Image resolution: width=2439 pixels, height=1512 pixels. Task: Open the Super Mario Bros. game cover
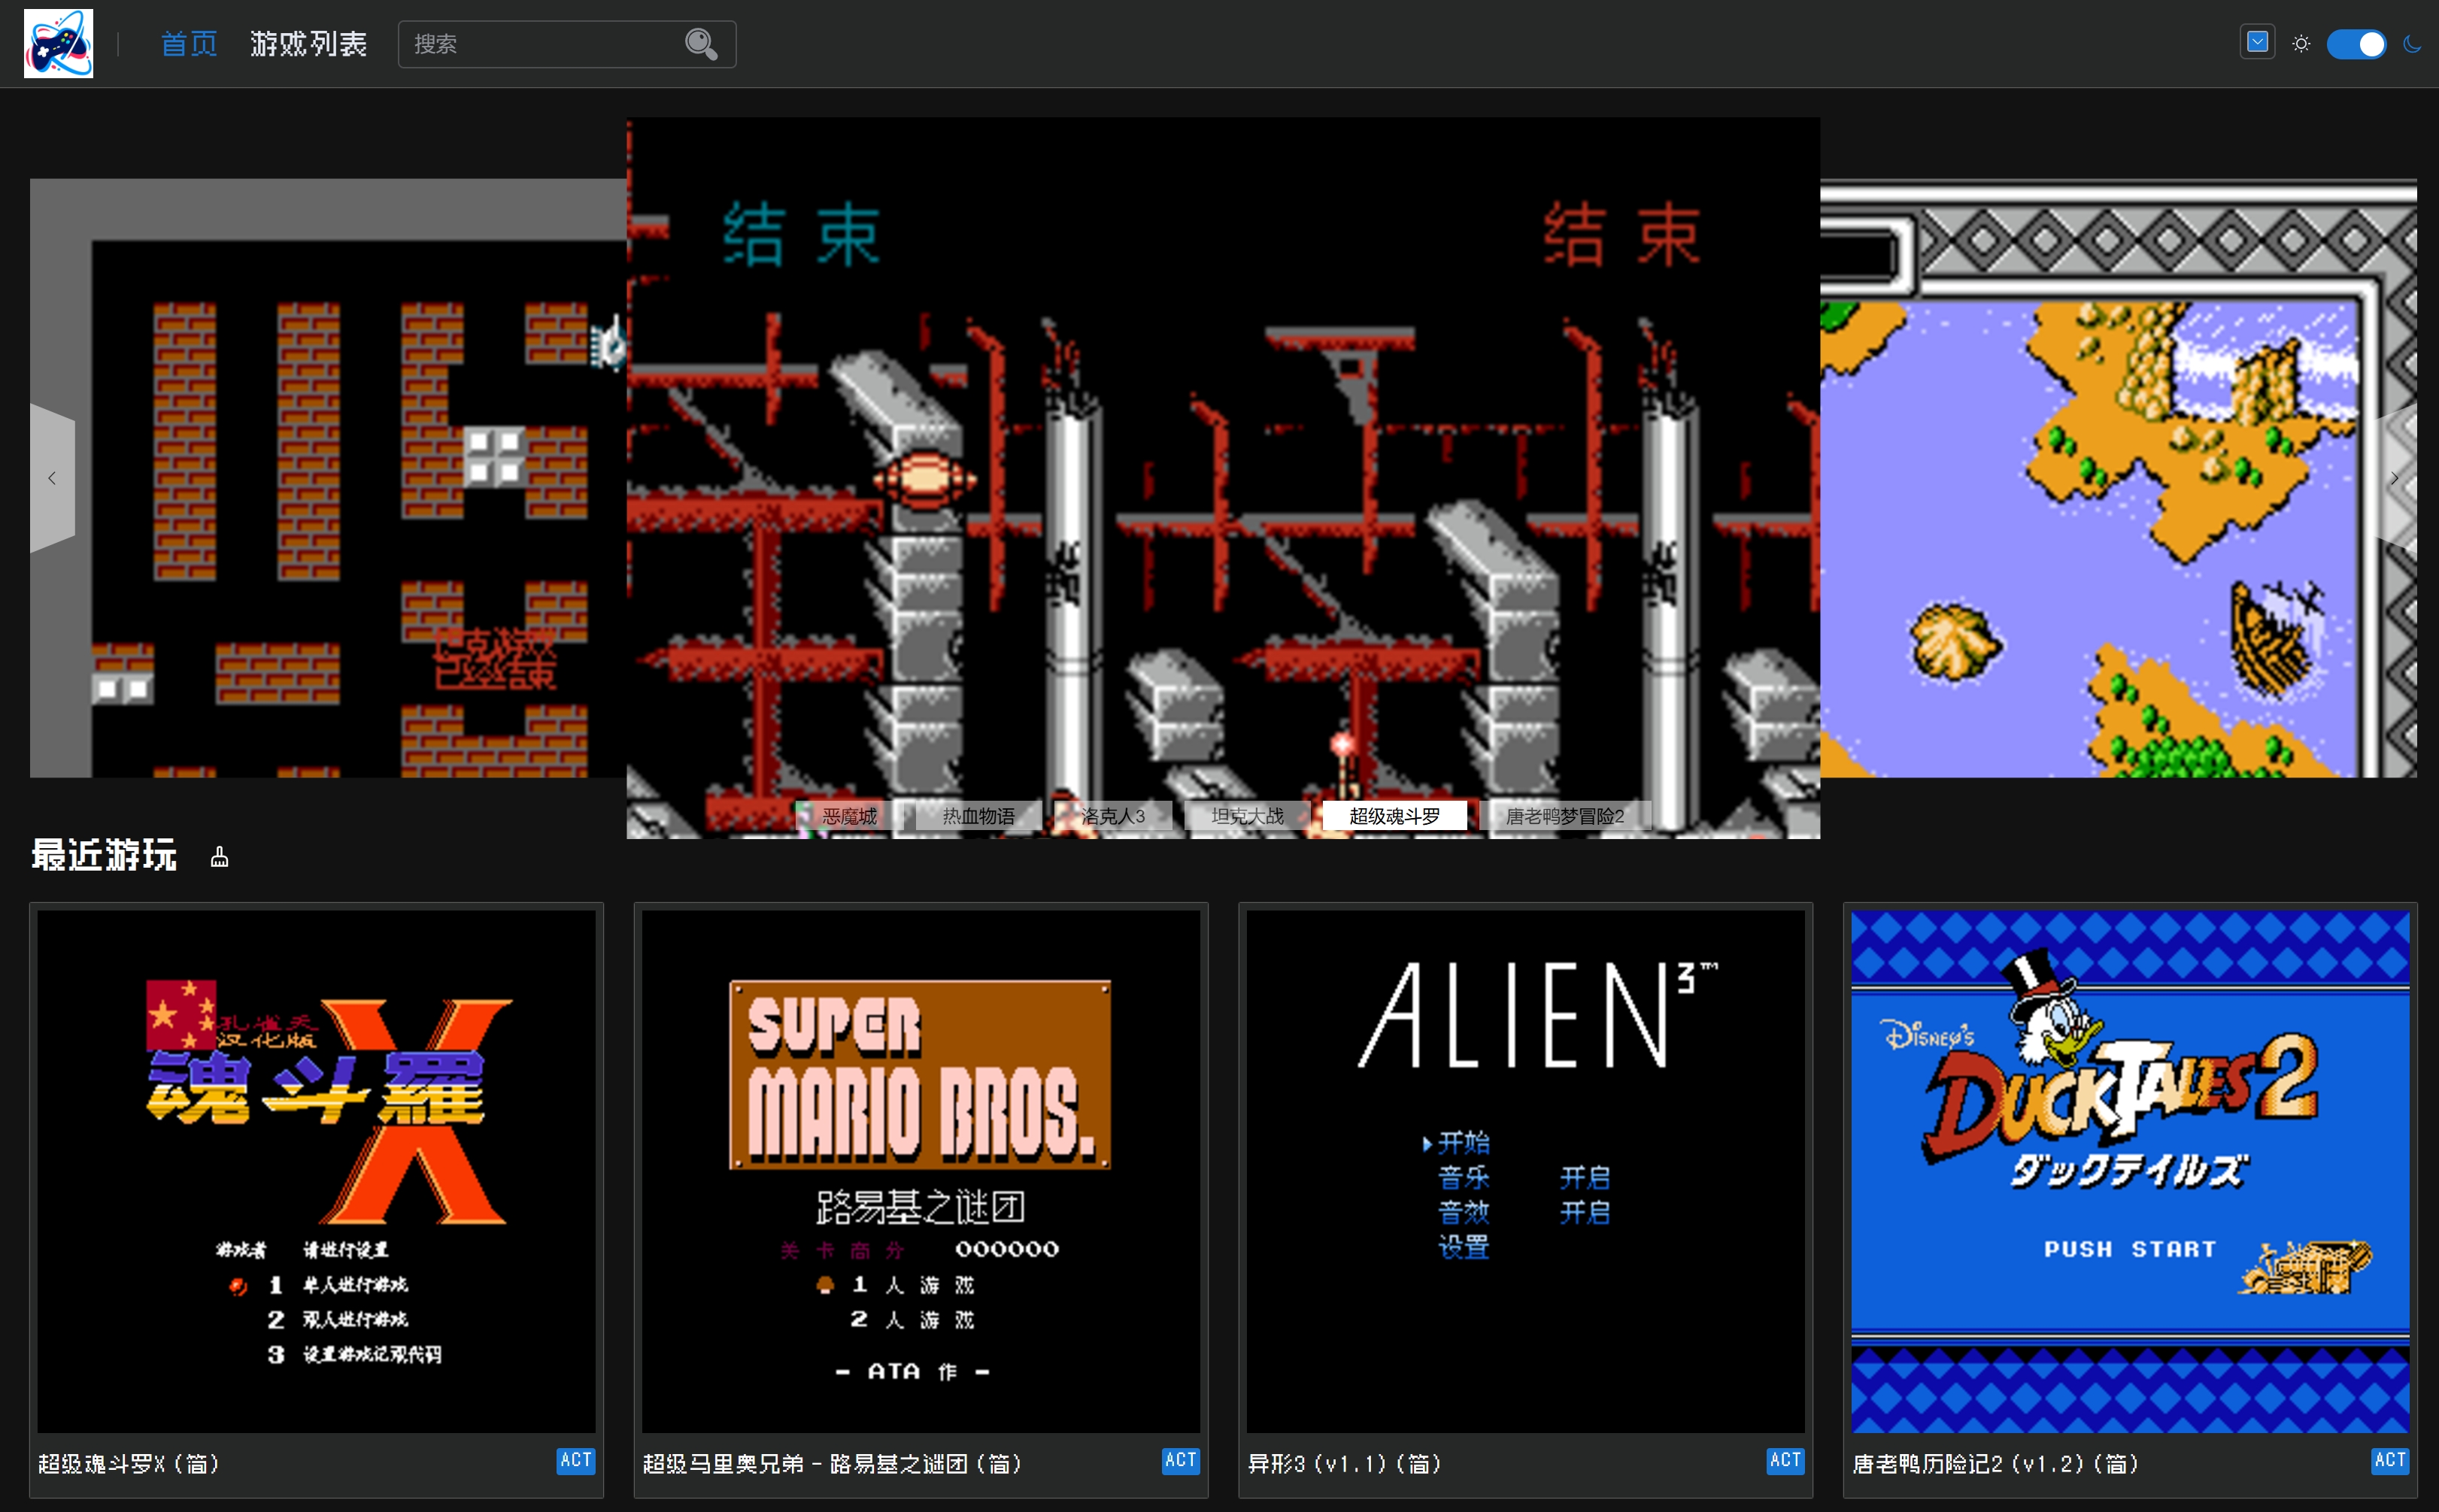pyautogui.click(x=921, y=1171)
